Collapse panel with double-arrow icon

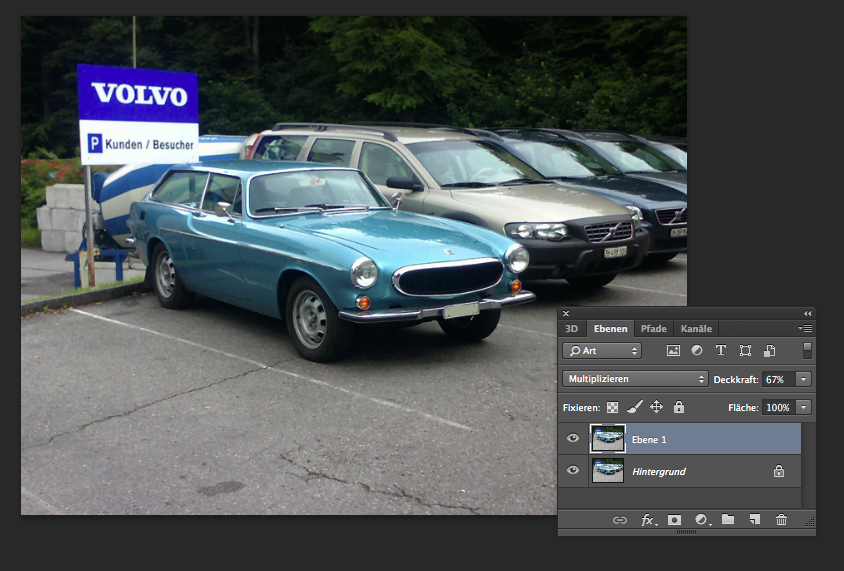tap(807, 313)
